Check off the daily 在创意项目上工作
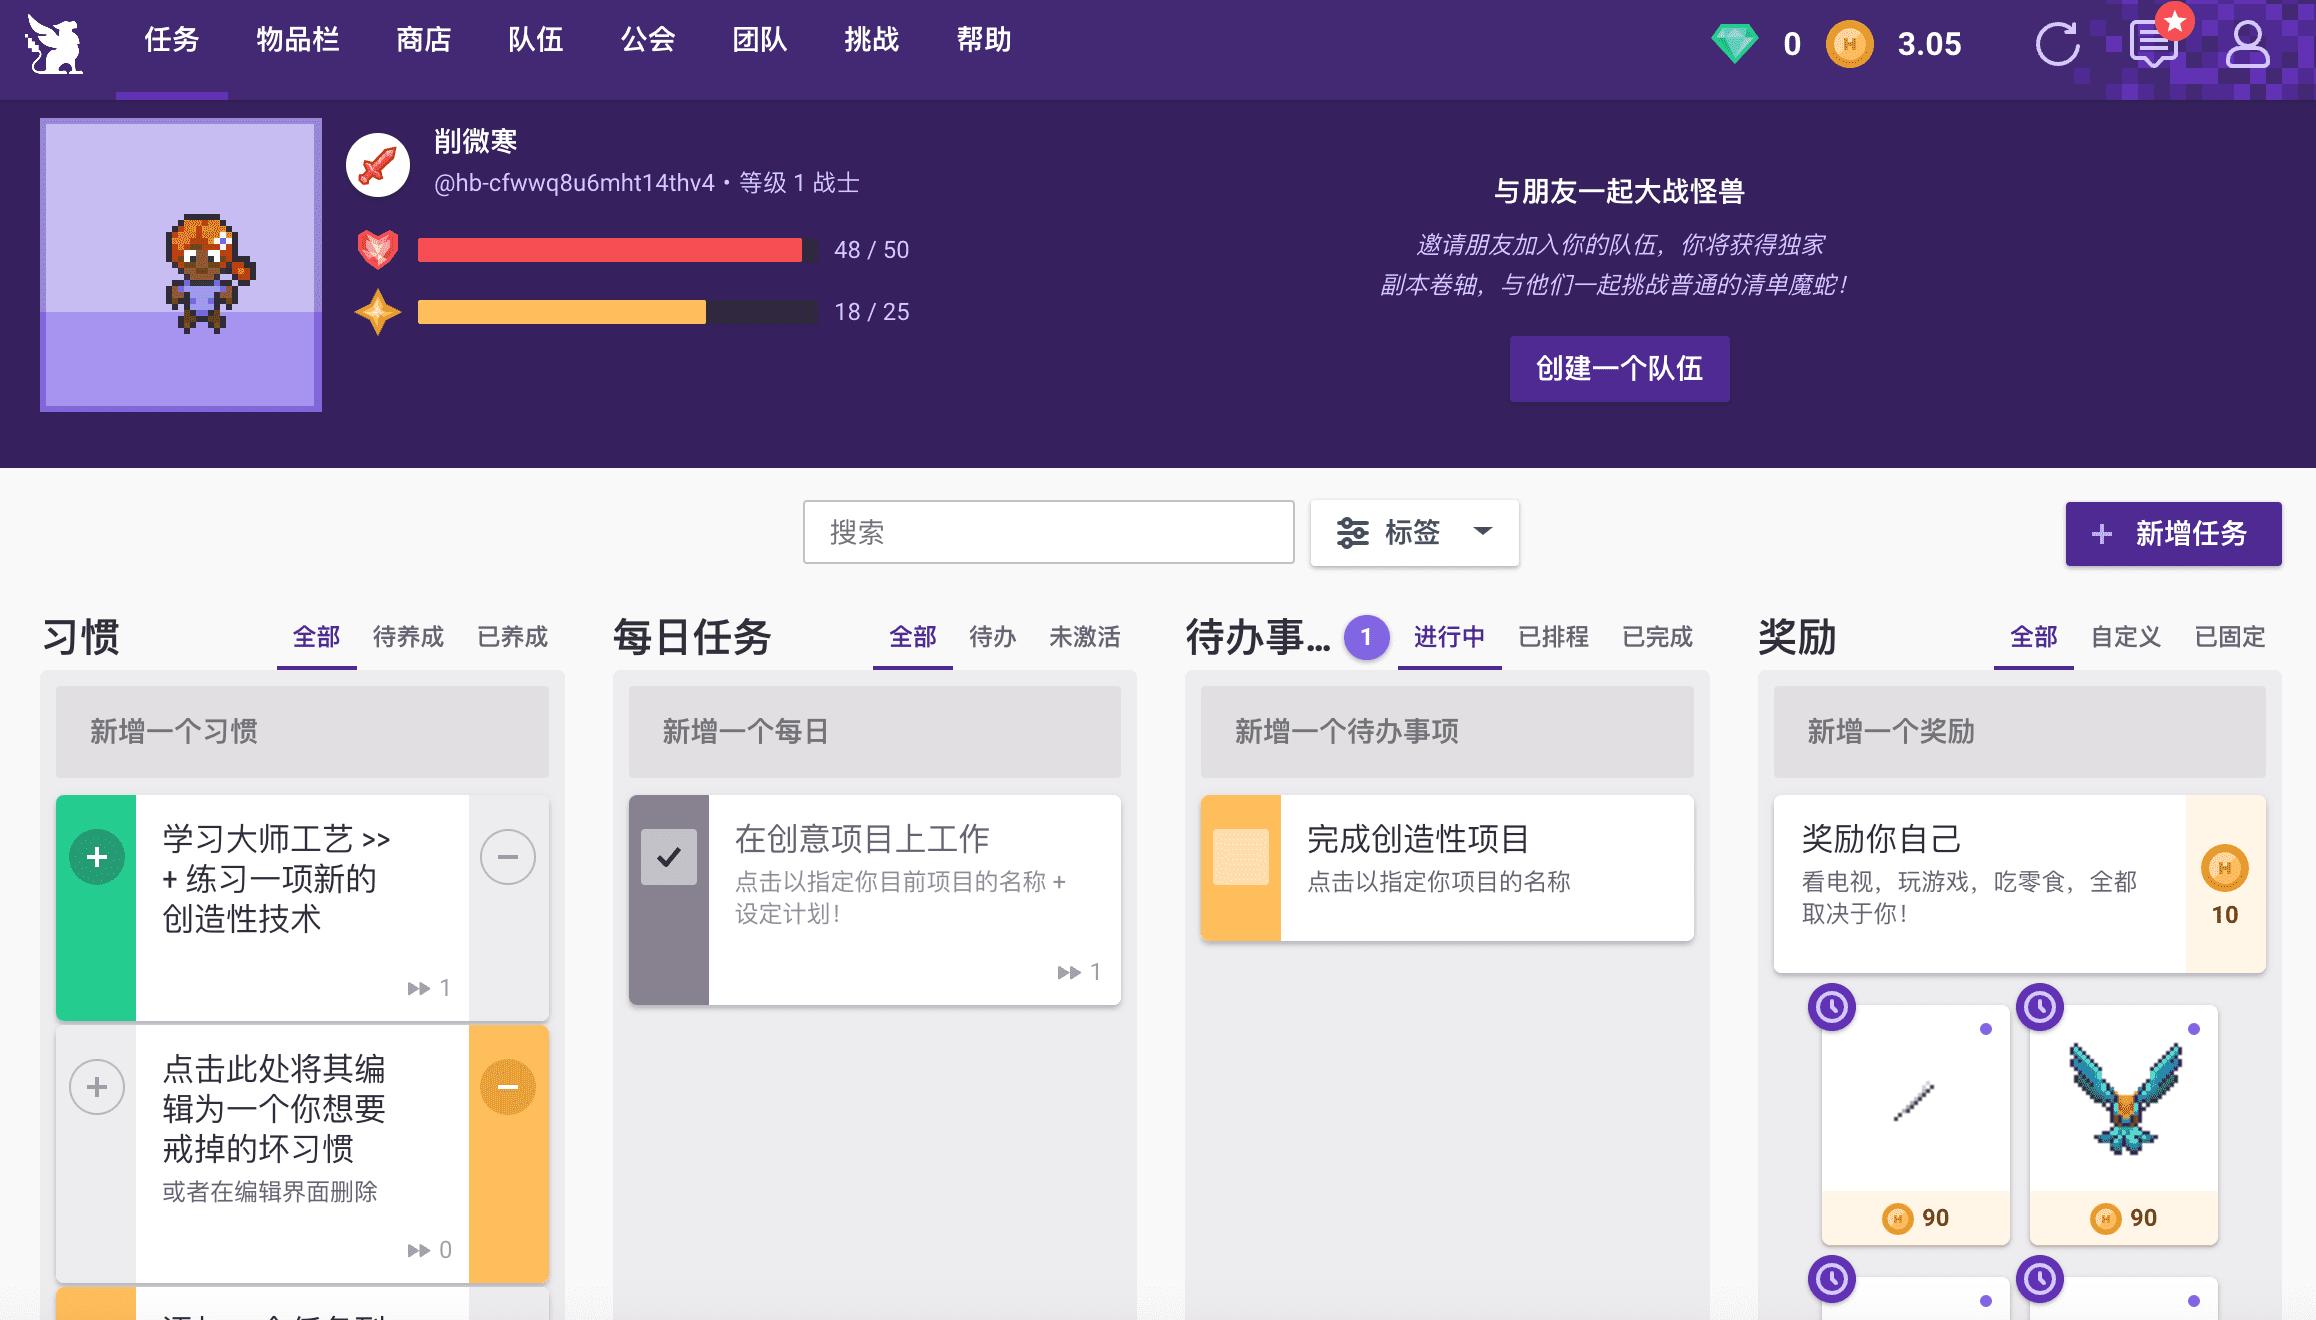The width and height of the screenshot is (2316, 1320). click(x=668, y=857)
